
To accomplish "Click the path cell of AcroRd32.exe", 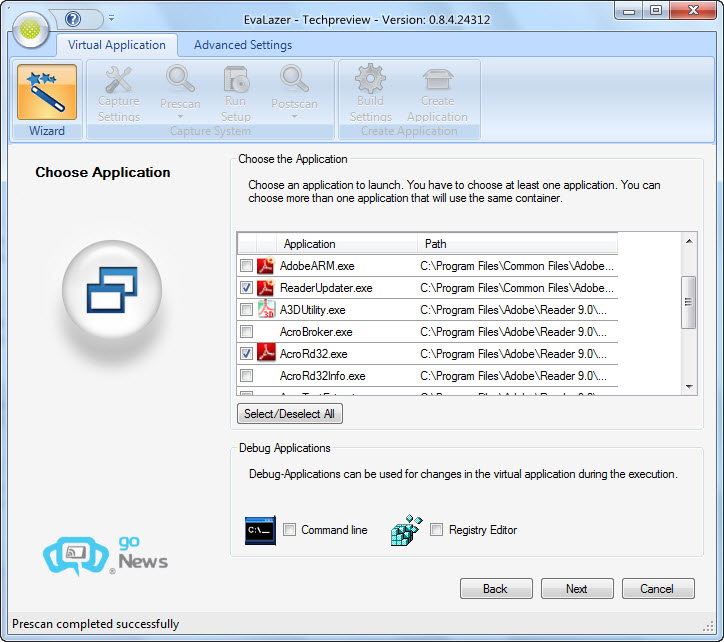I will tap(513, 354).
